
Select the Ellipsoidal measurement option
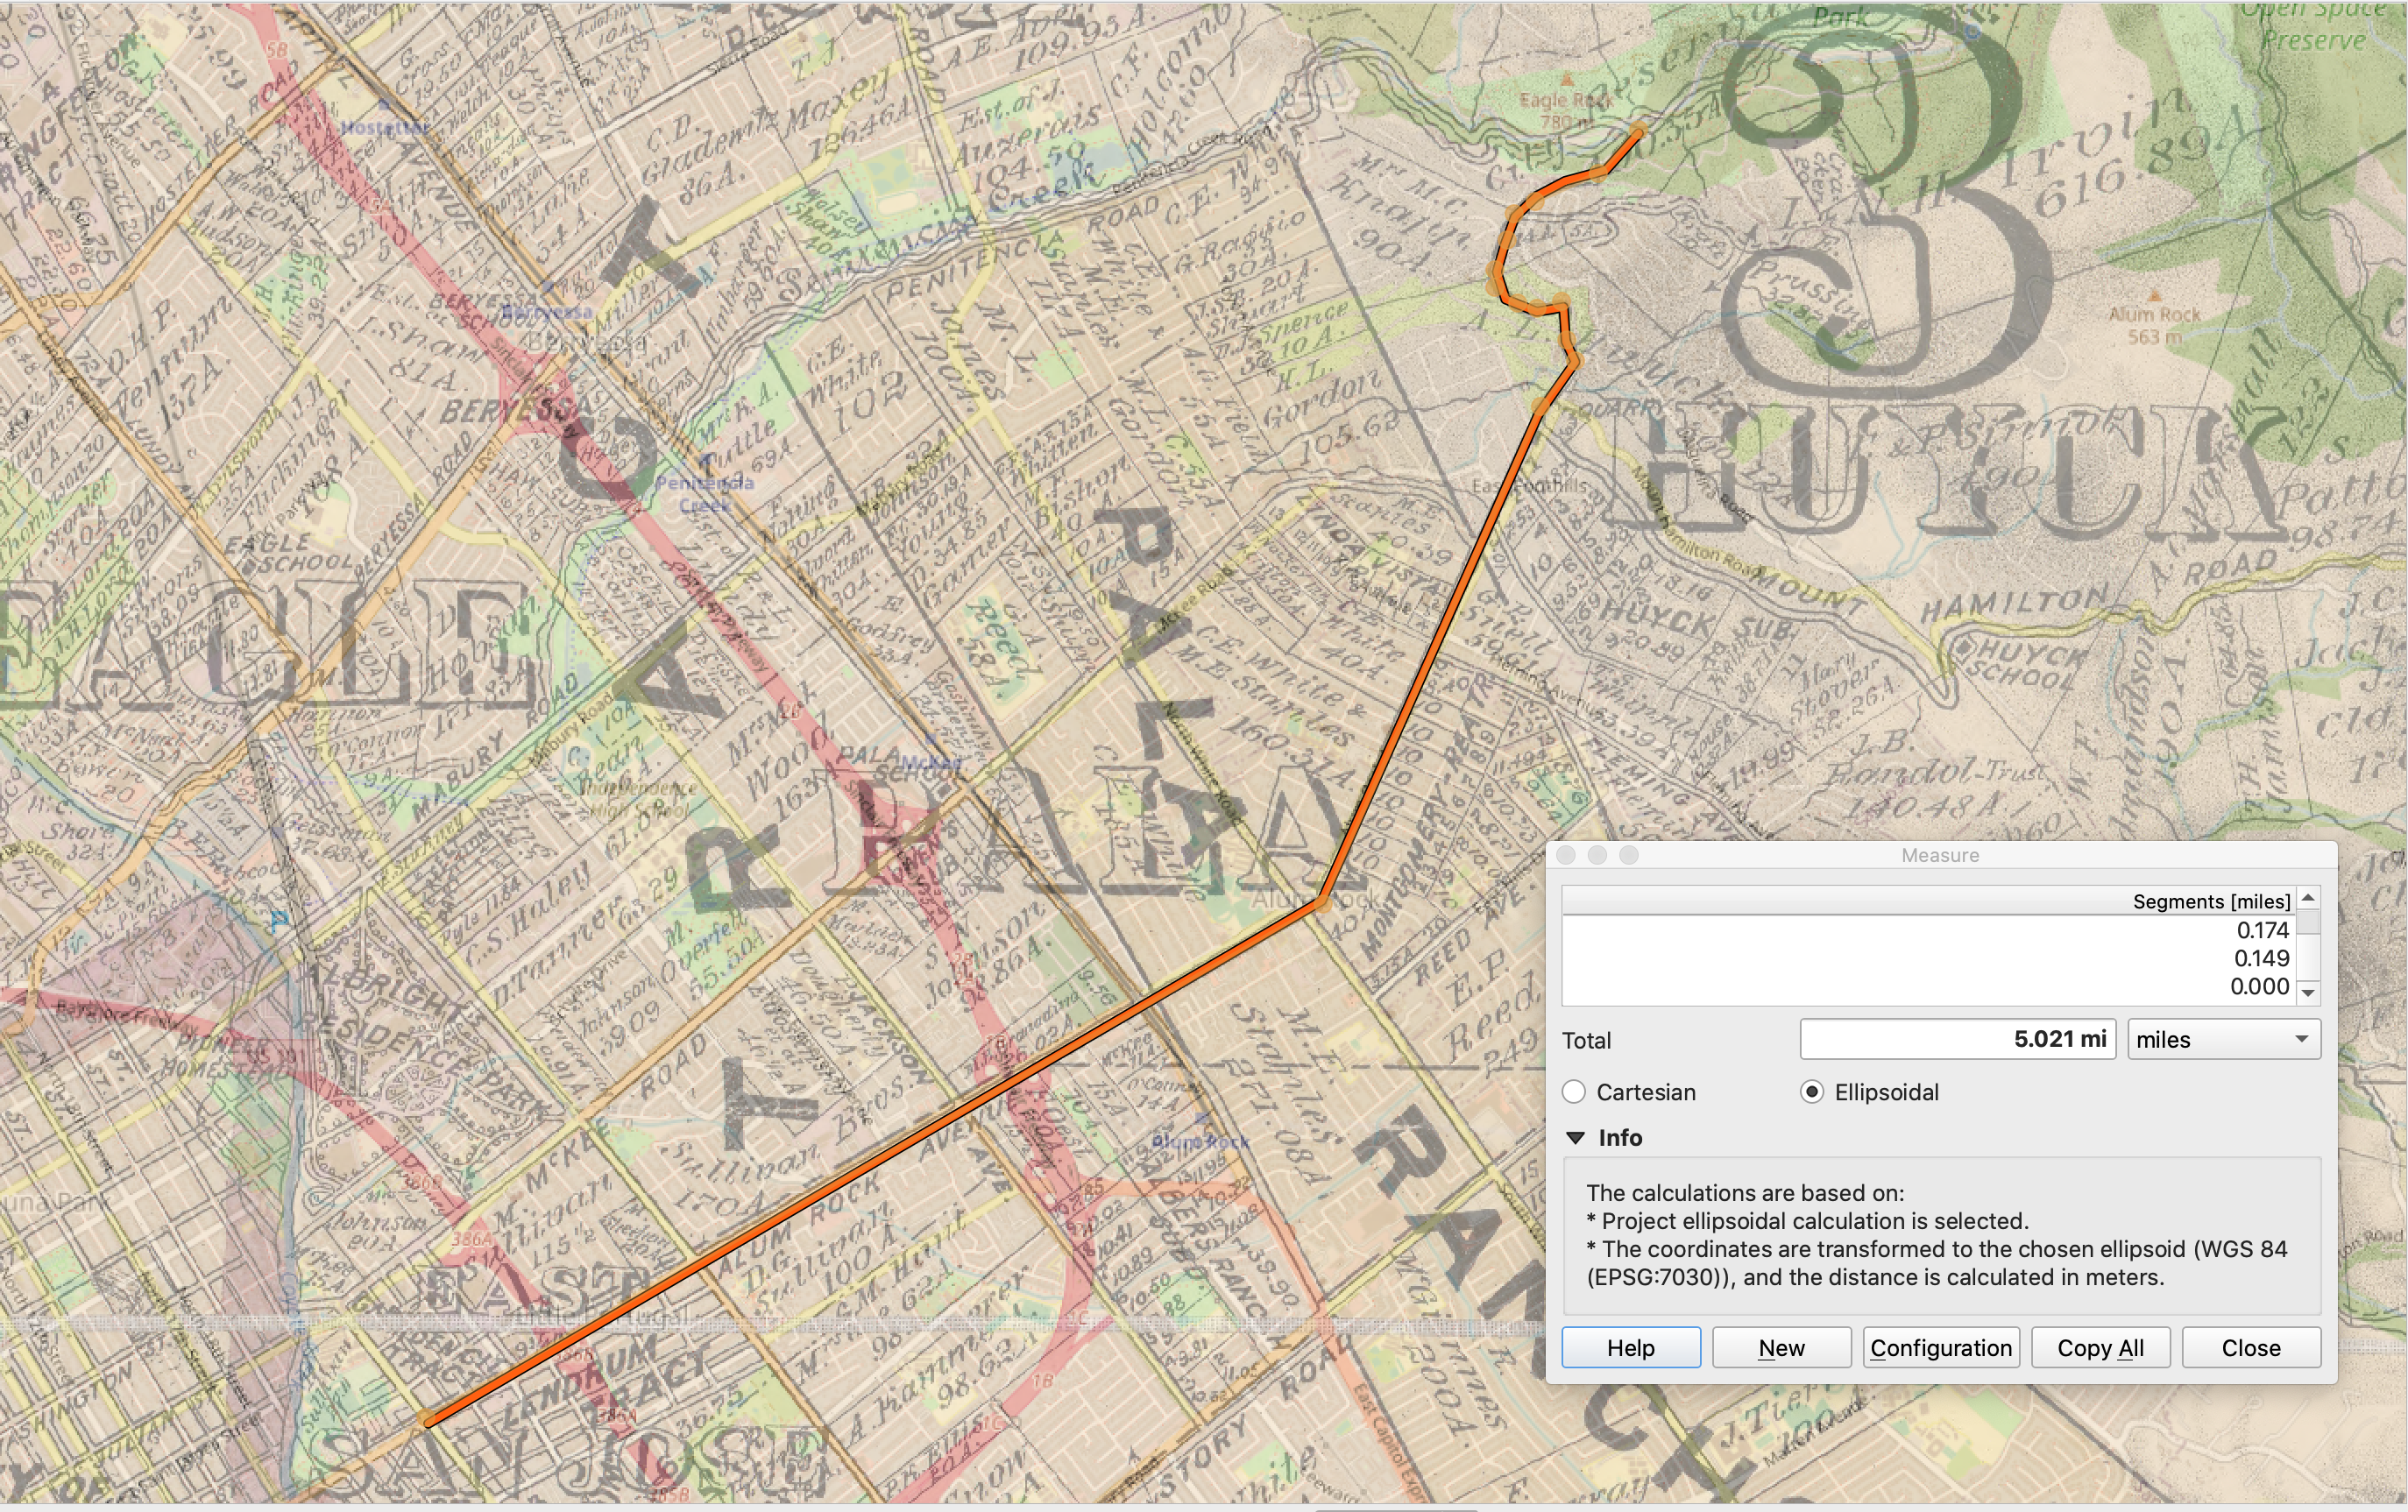coord(1812,1092)
